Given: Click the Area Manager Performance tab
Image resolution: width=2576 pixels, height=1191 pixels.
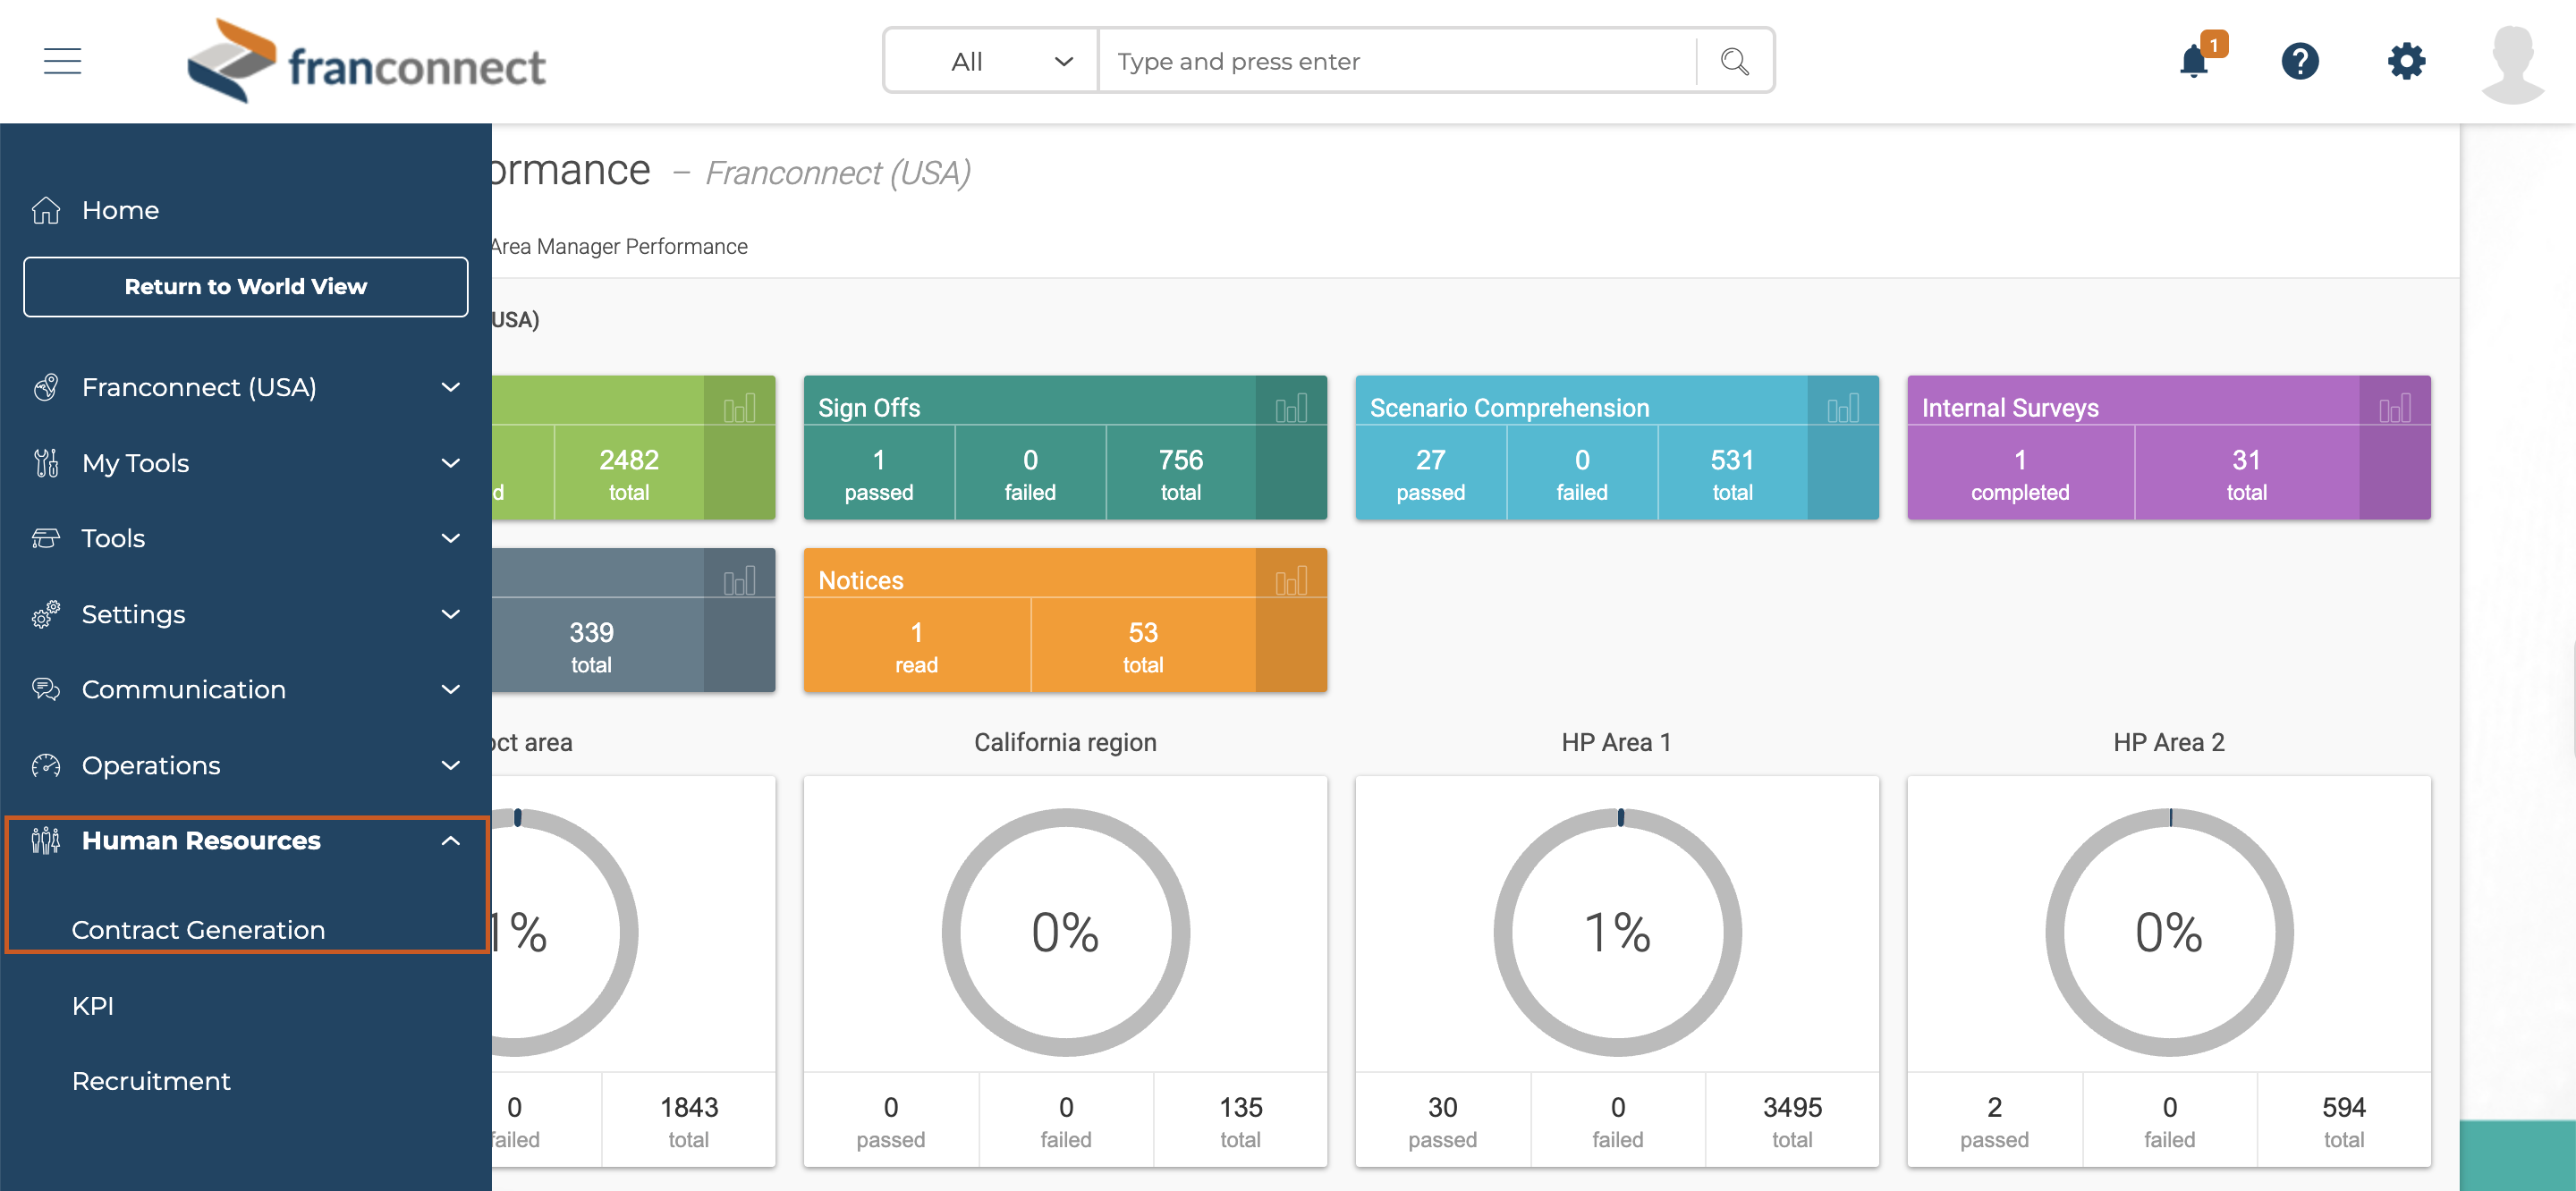Looking at the screenshot, I should point(619,246).
